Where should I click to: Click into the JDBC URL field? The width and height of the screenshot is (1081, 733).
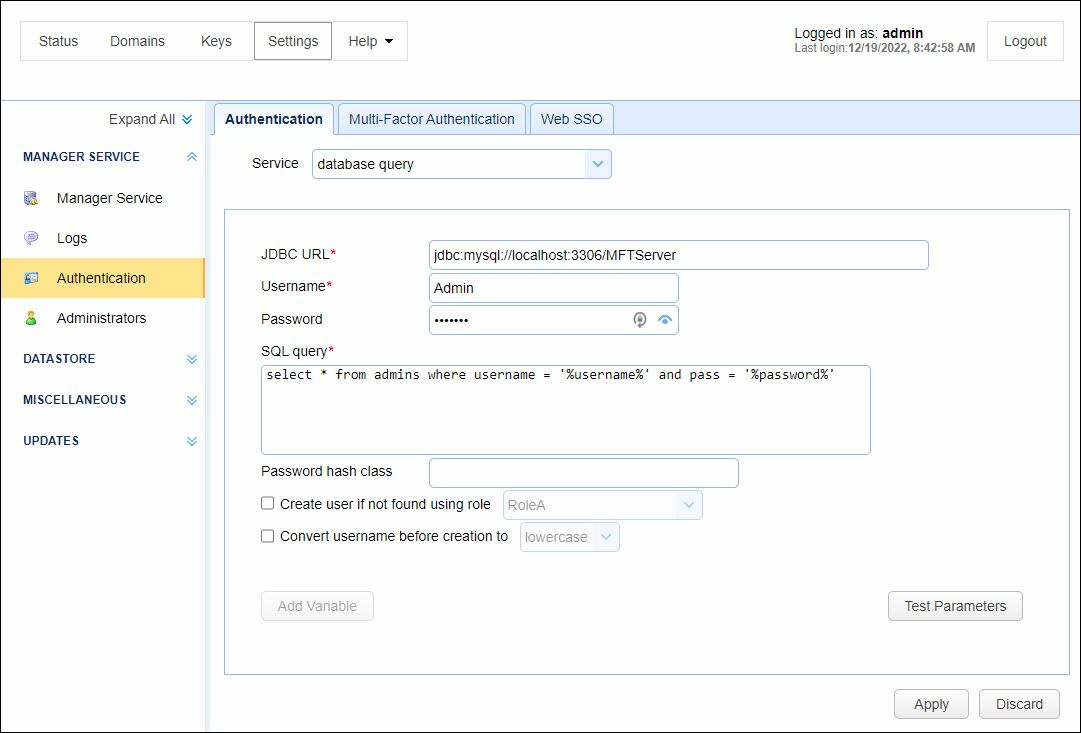coord(678,255)
